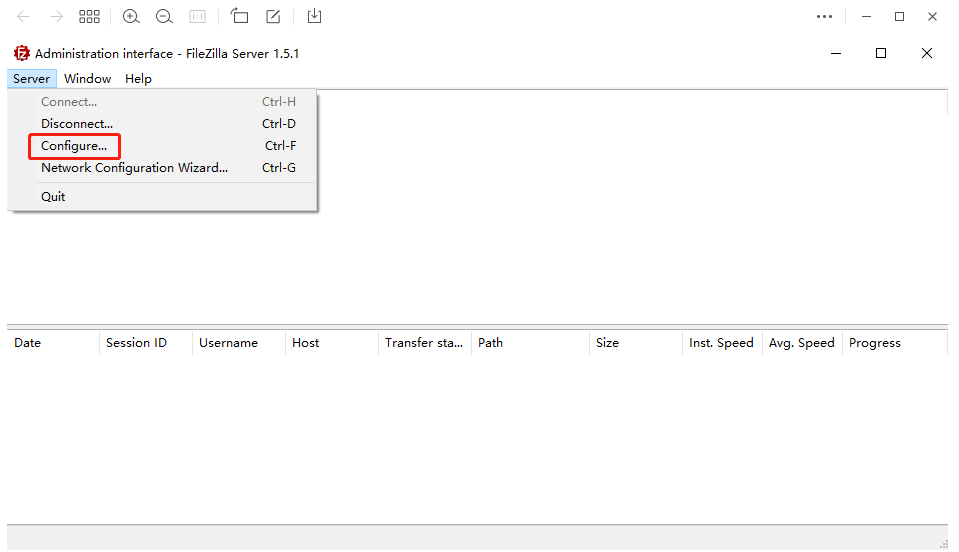Click the Size column header
The height and width of the screenshot is (552, 959).
tap(636, 343)
